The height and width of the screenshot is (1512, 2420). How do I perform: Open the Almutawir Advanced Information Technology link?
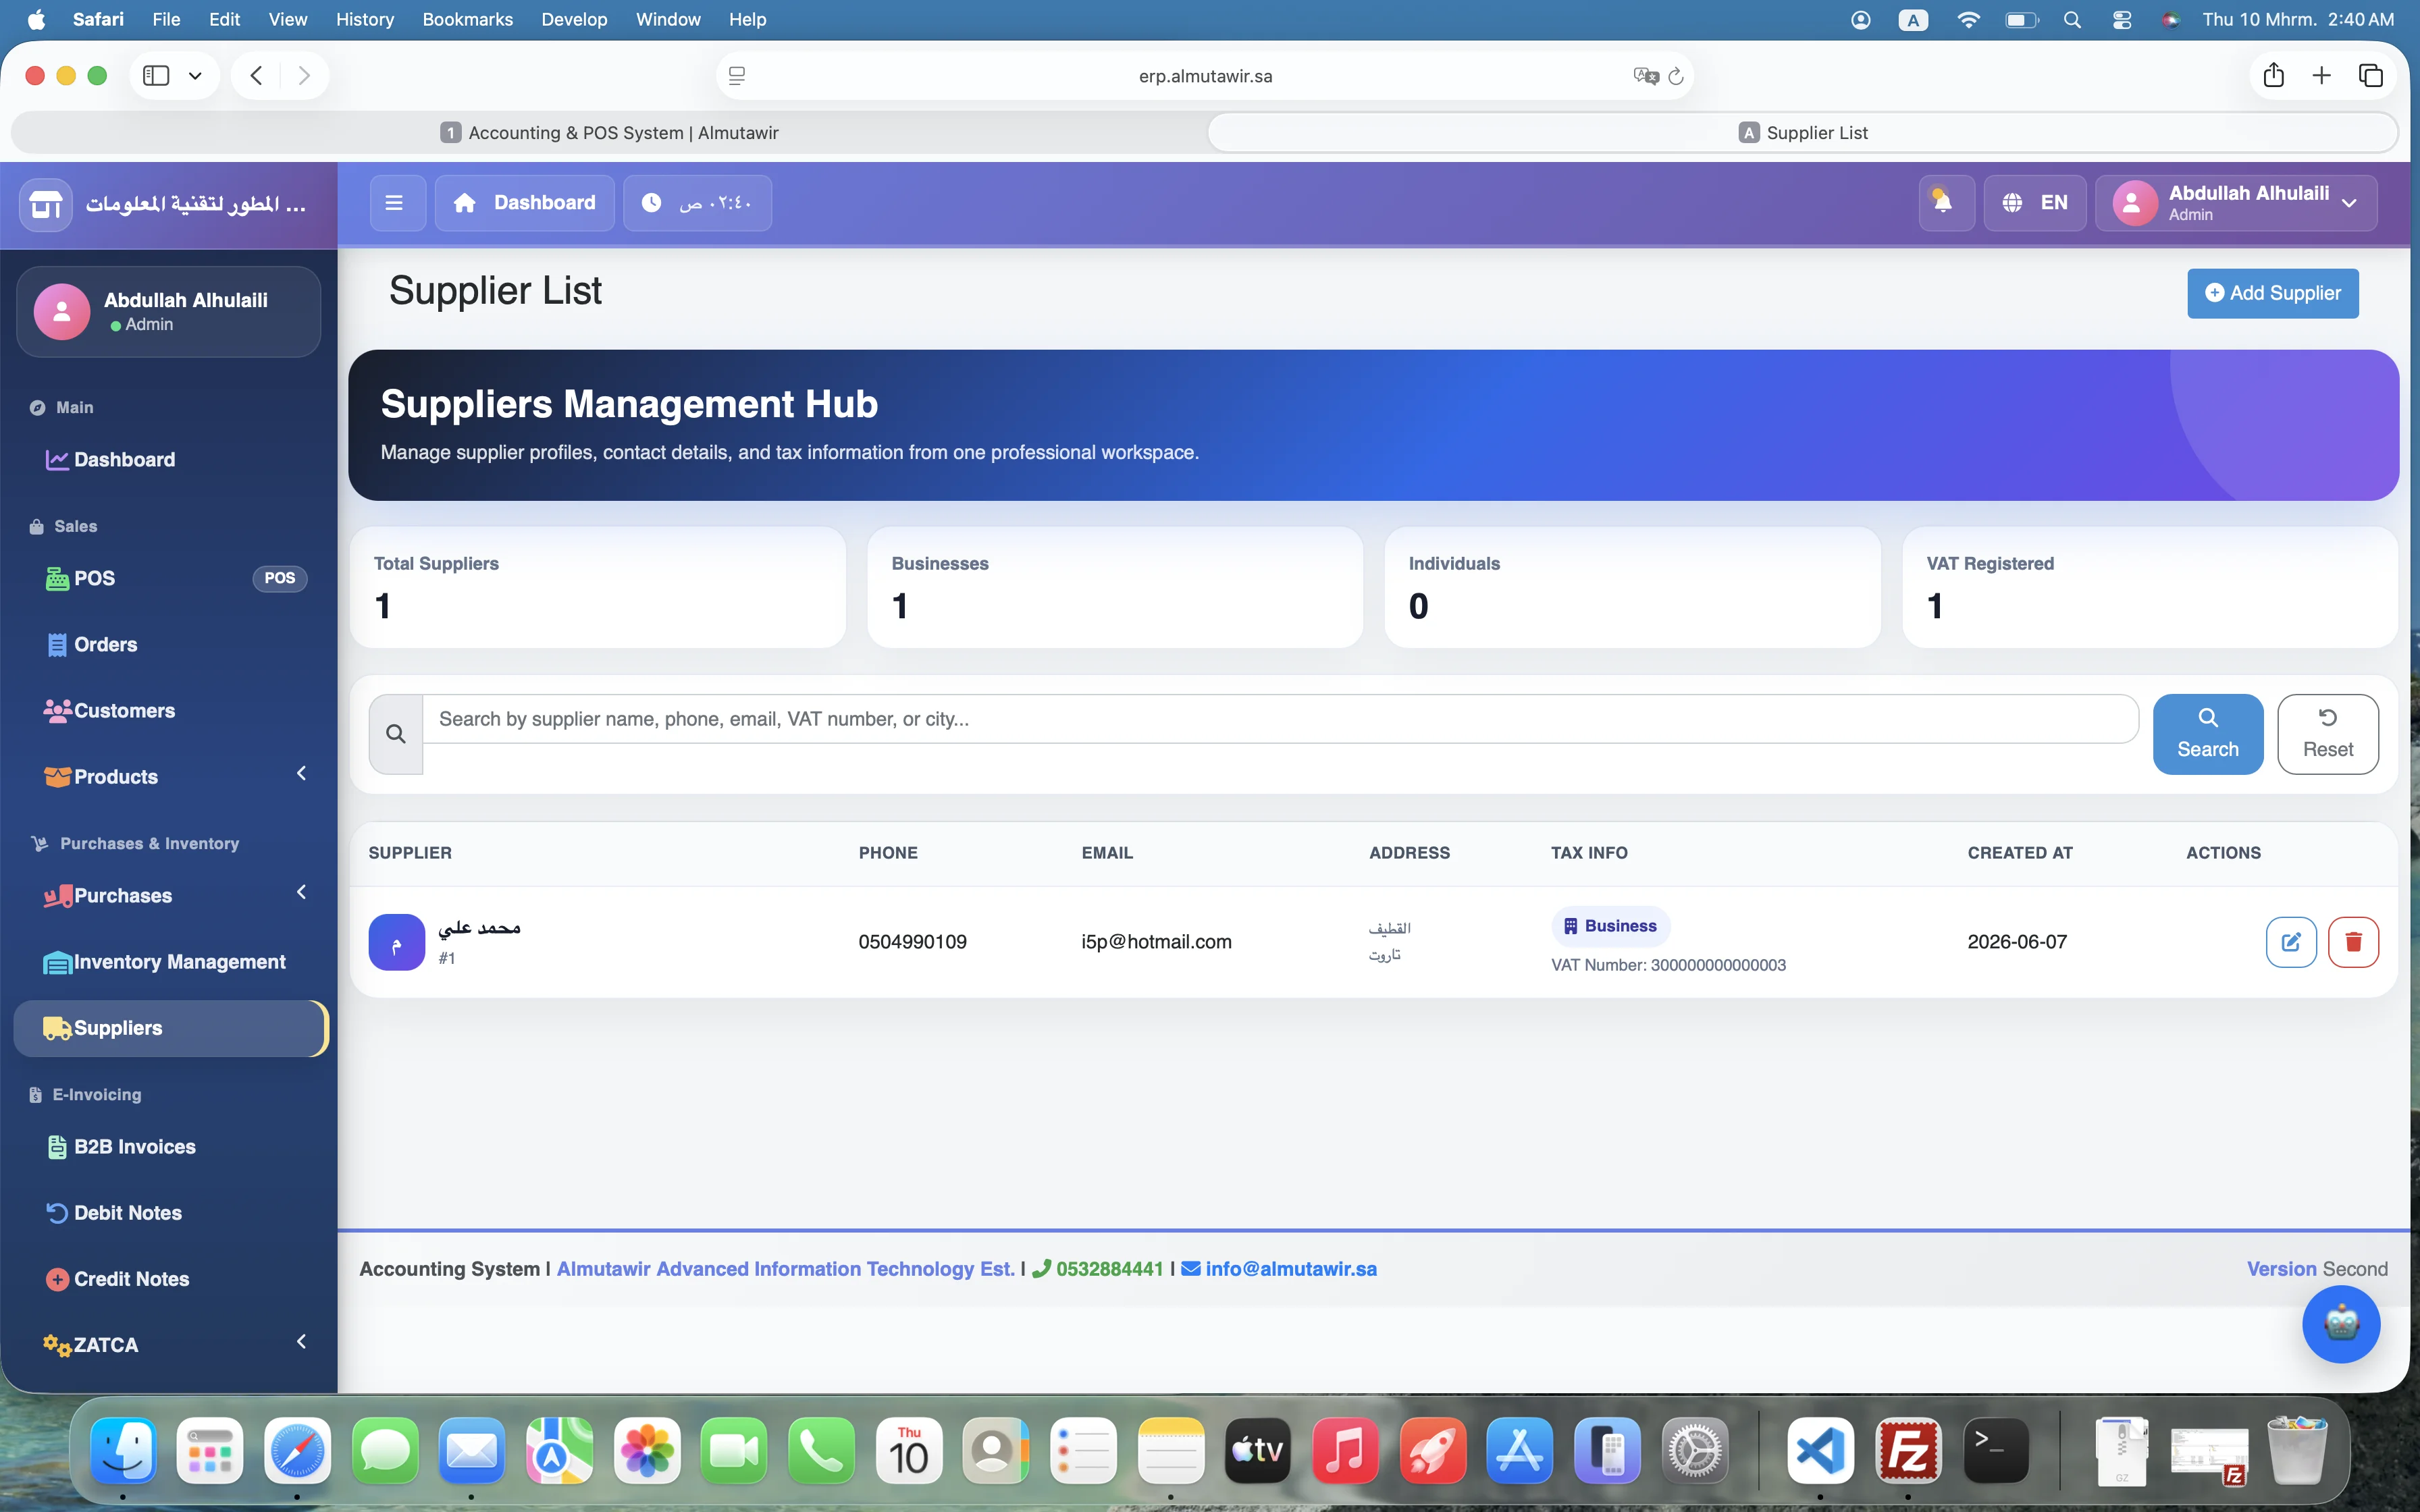[x=786, y=1269]
